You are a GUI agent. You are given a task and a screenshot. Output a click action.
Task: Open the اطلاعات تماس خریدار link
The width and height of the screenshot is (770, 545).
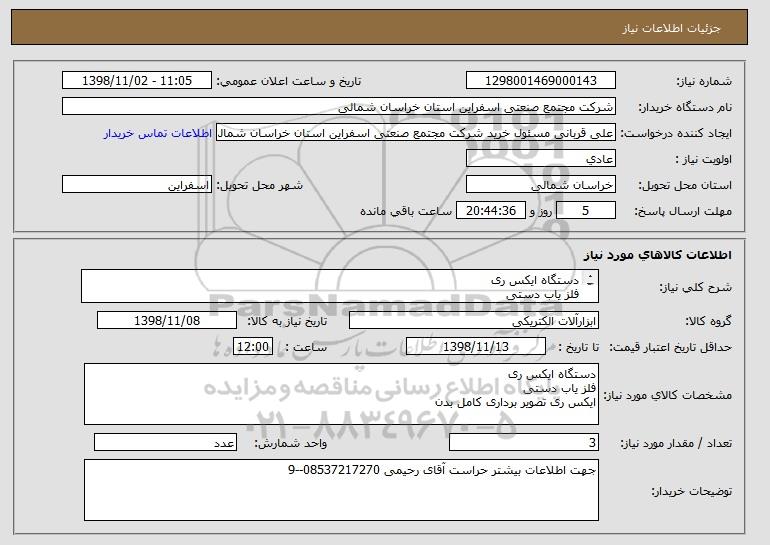click(x=158, y=133)
